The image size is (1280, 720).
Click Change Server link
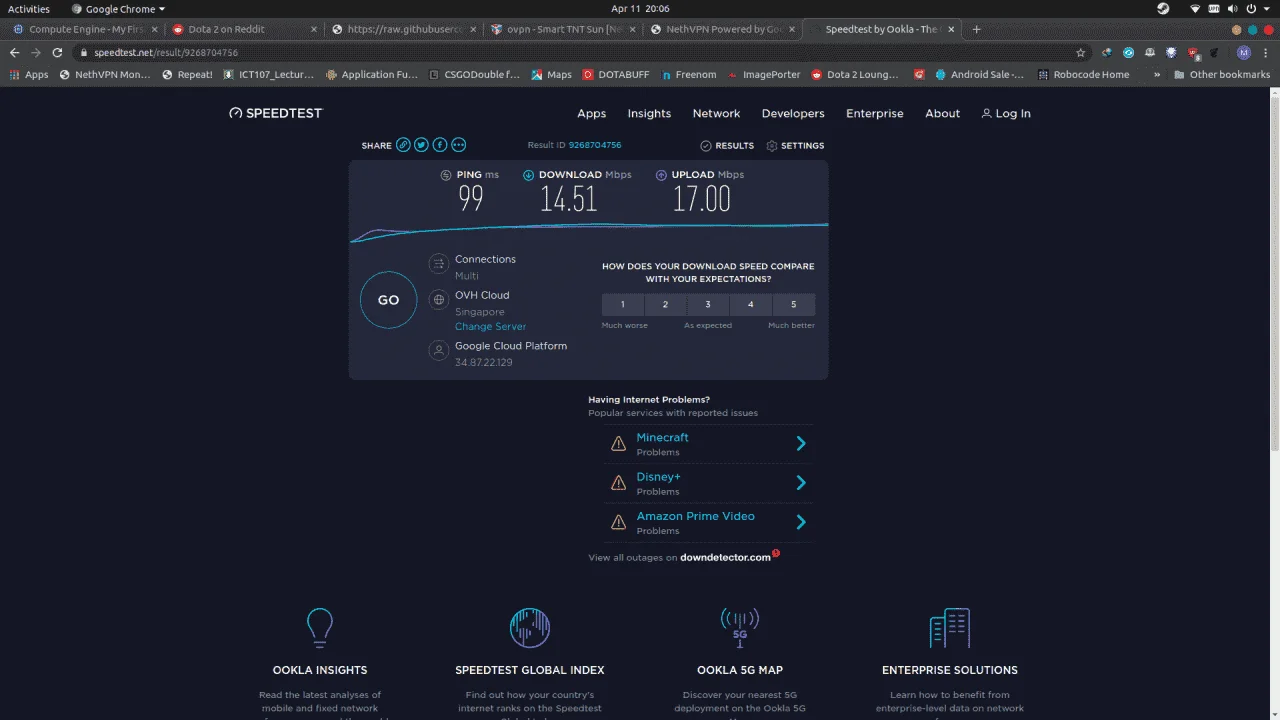[490, 327]
